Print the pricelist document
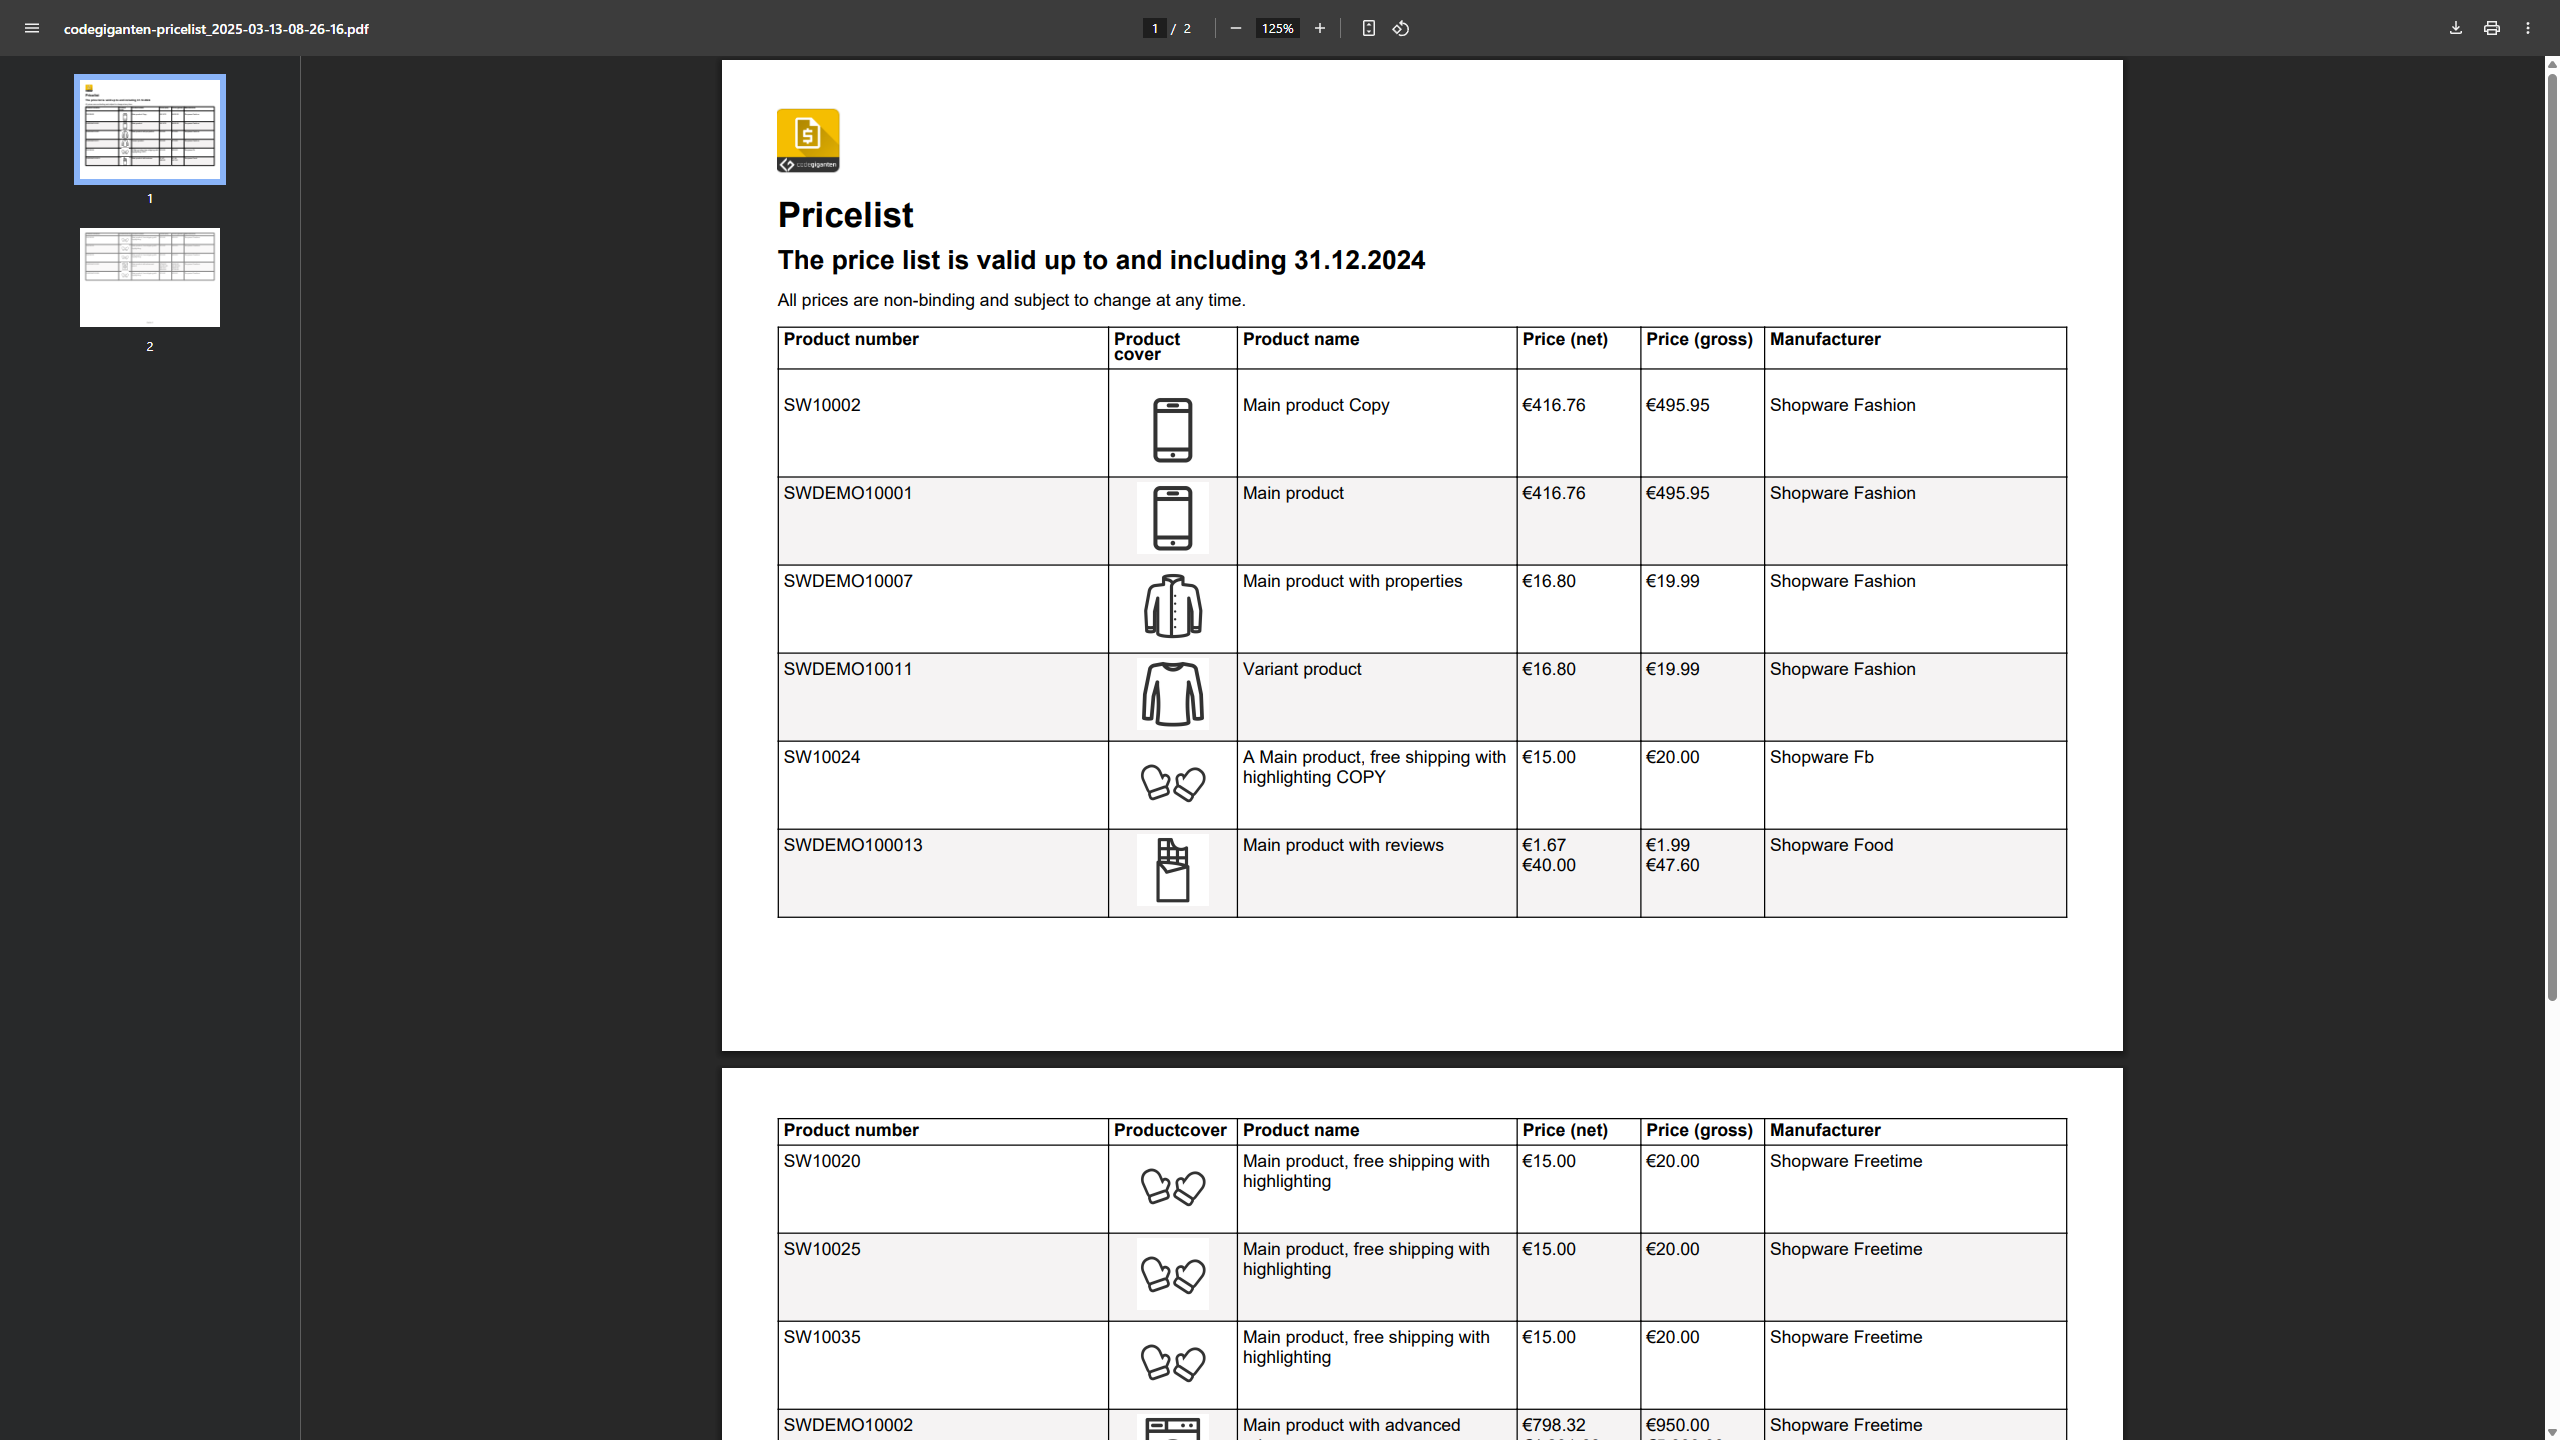 tap(2491, 28)
